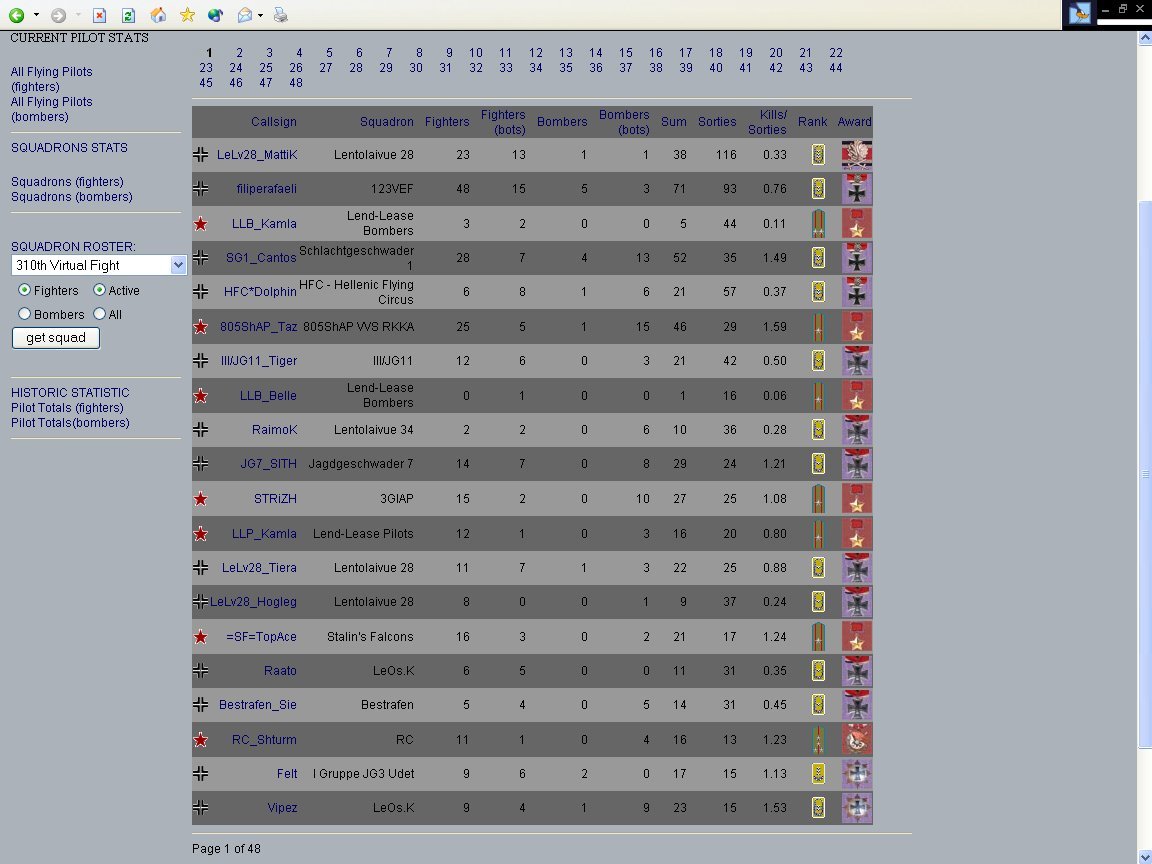Print the page with the printer icon
This screenshot has width=1152, height=864.
click(x=280, y=15)
